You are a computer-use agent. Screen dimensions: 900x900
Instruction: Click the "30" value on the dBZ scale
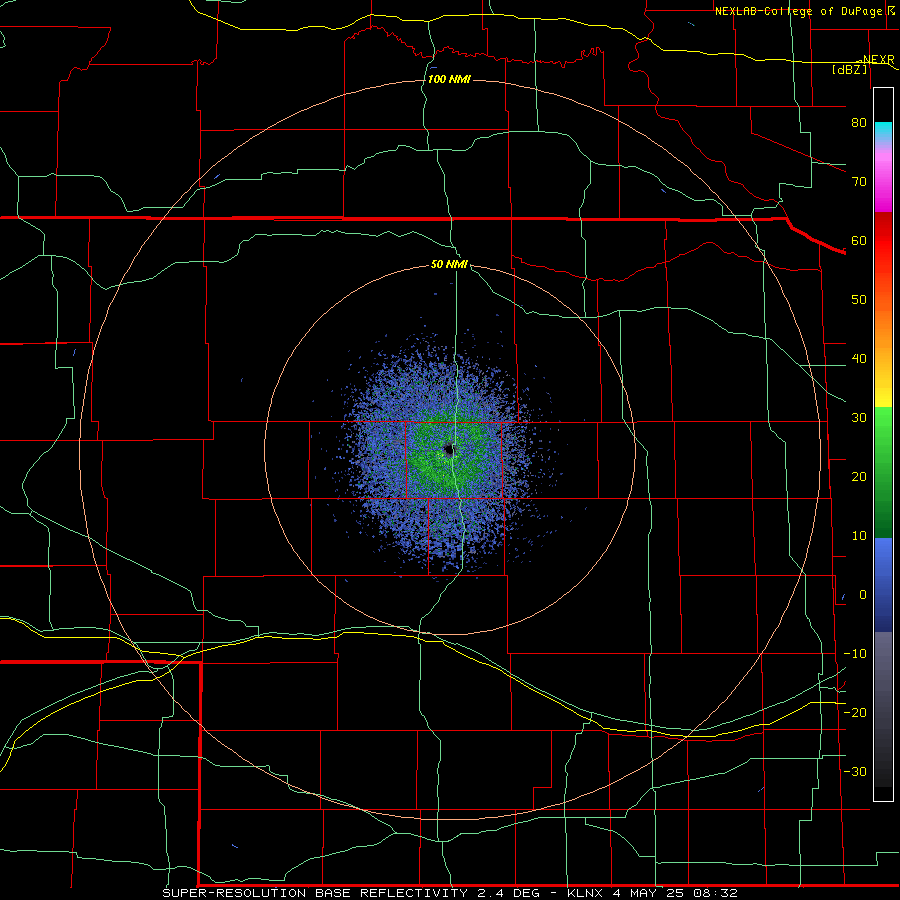point(859,417)
